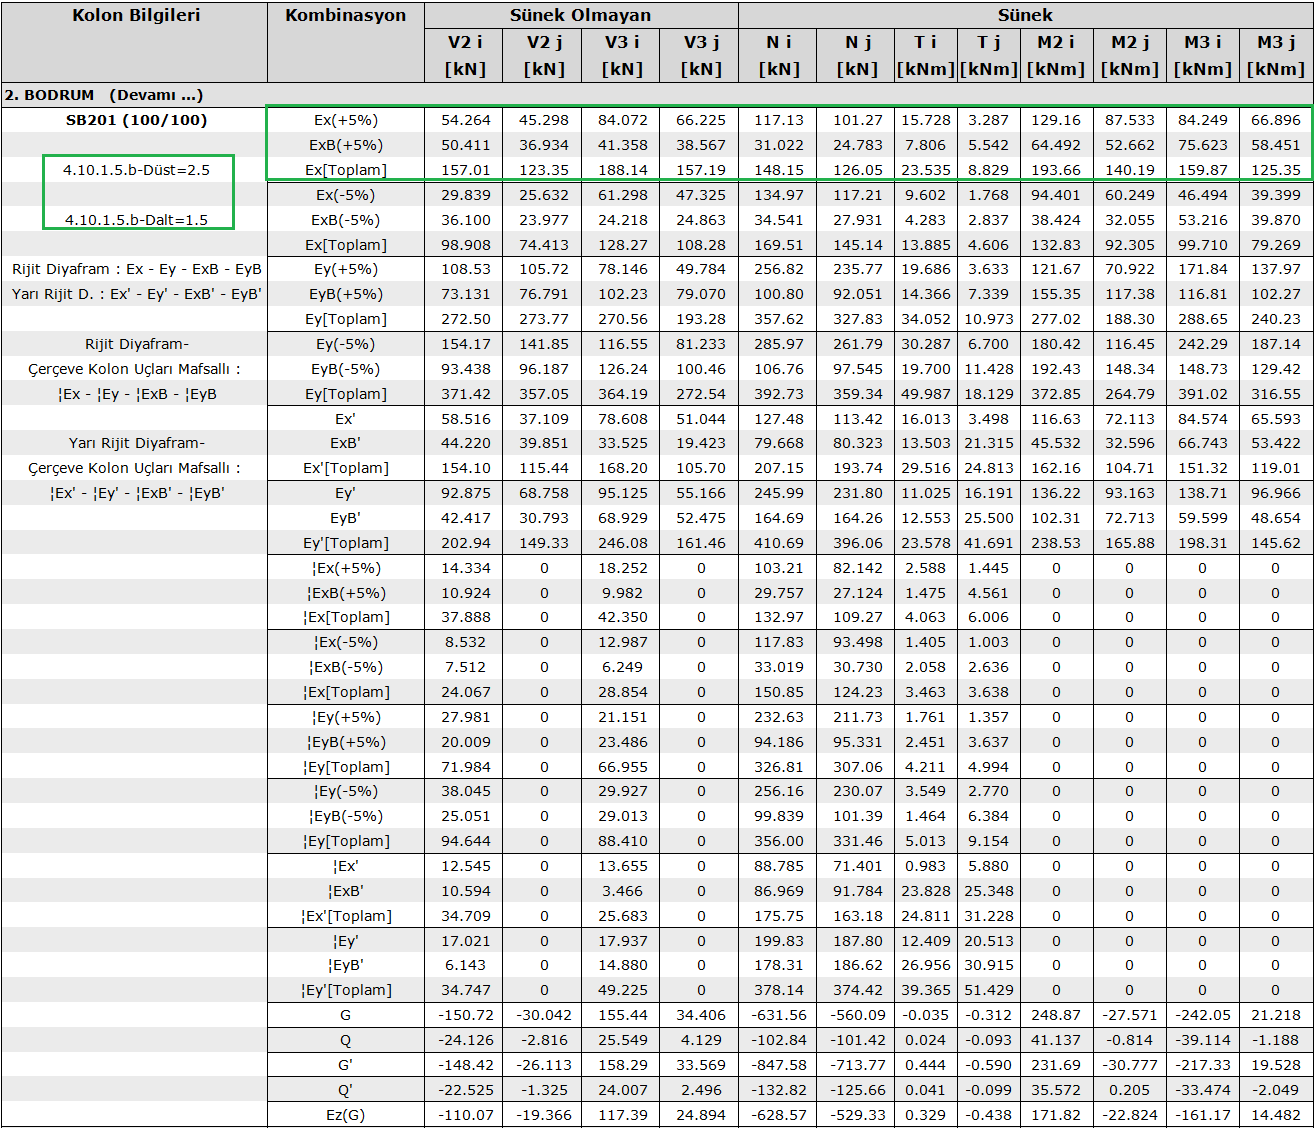1316x1128 pixels.
Task: Select the cell with value 391.02
Action: (1202, 394)
